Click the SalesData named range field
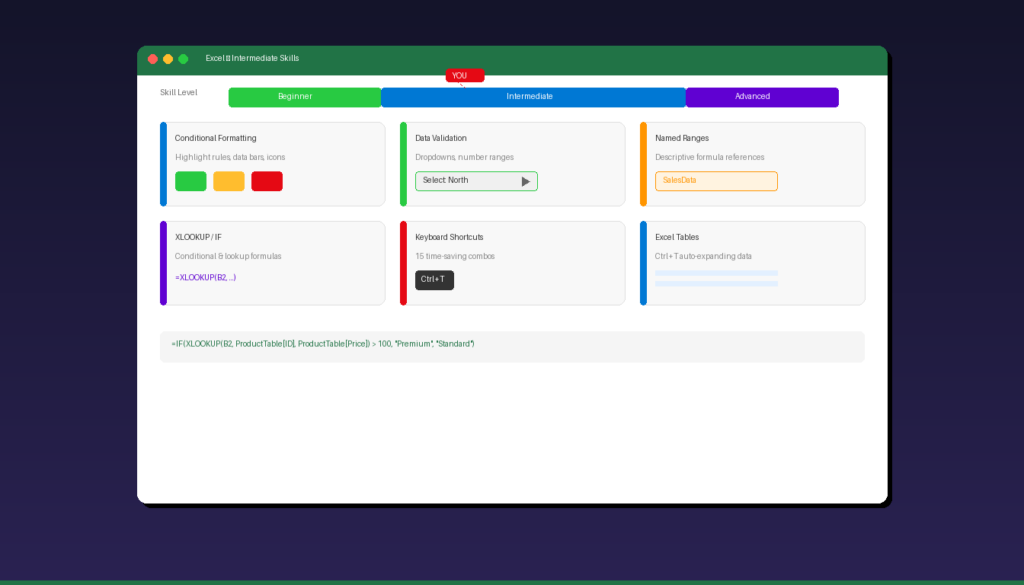 point(716,181)
